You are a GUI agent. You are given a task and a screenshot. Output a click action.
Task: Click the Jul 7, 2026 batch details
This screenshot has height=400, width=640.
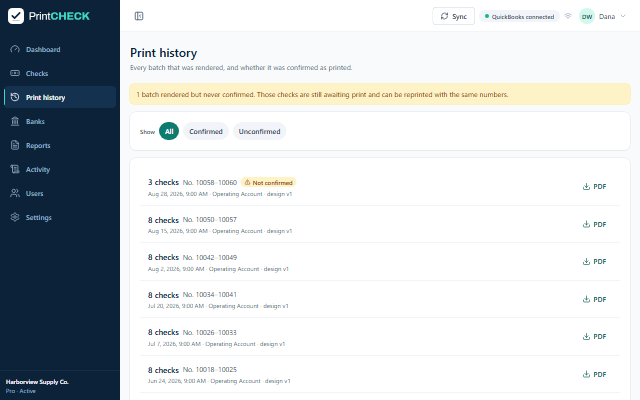216,344
